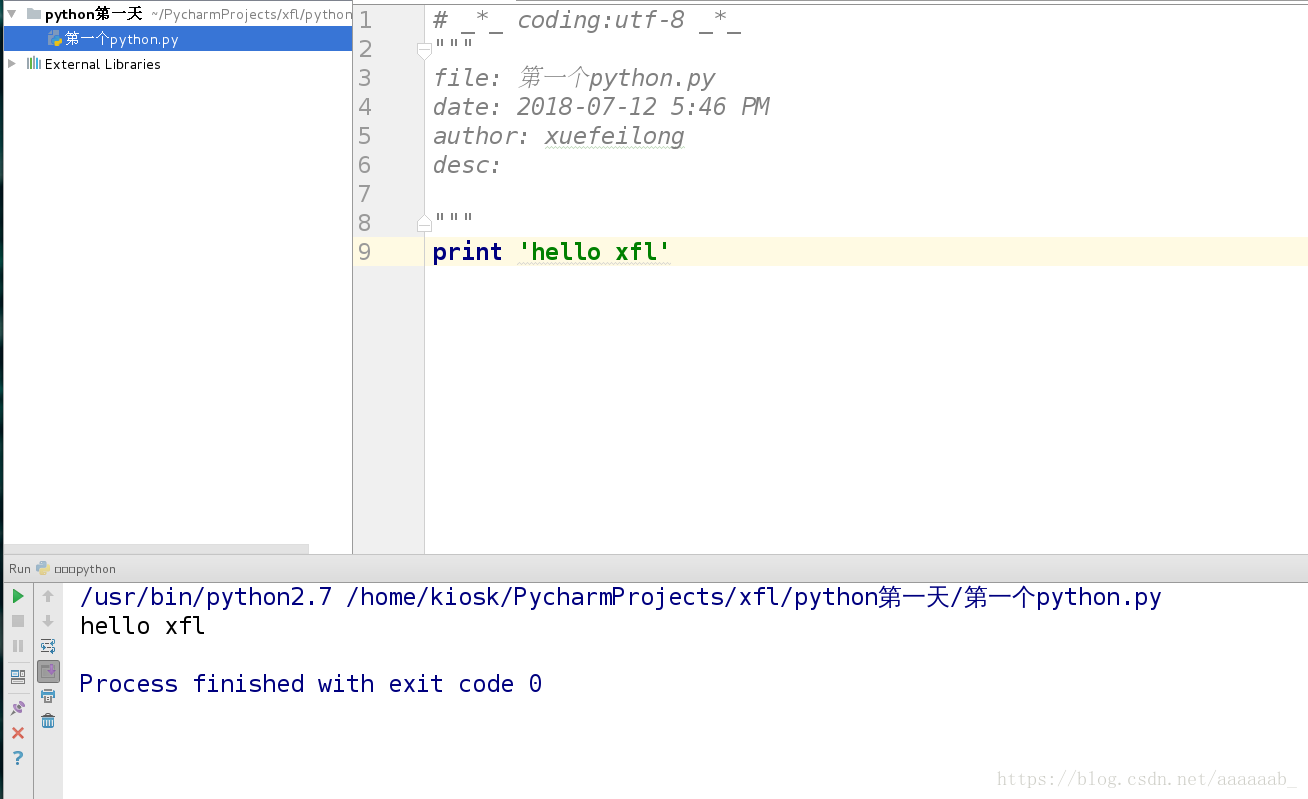The height and width of the screenshot is (799, 1308).
Task: Print console output with printer icon
Action: coord(48,696)
